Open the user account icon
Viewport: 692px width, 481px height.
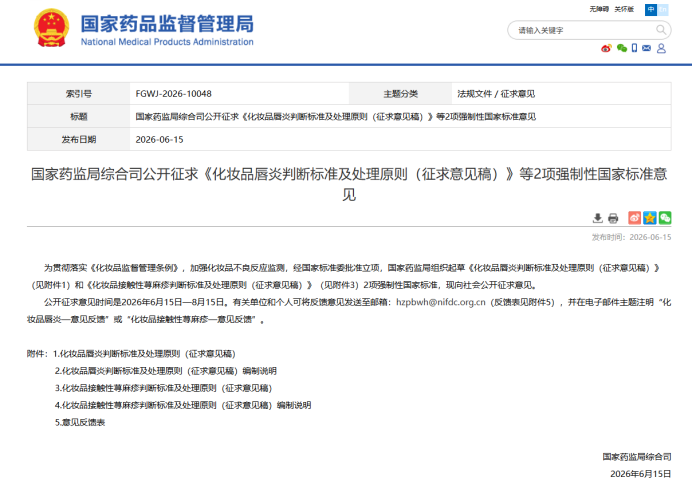[x=661, y=48]
